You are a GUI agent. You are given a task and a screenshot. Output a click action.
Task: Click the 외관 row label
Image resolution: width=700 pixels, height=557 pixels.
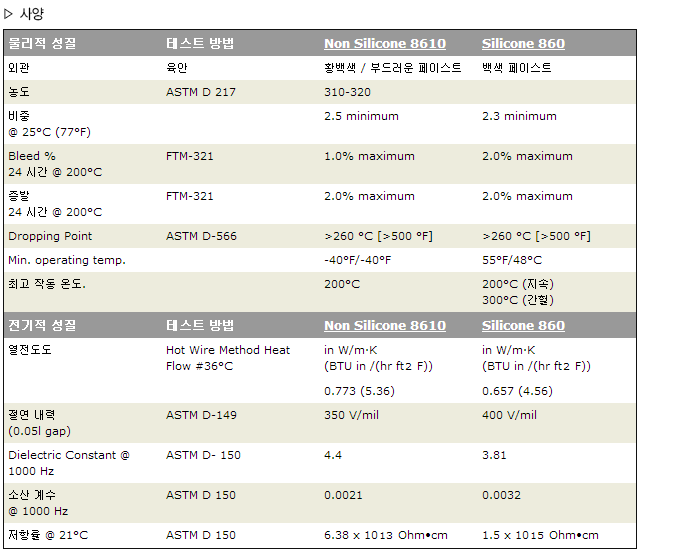(19, 68)
